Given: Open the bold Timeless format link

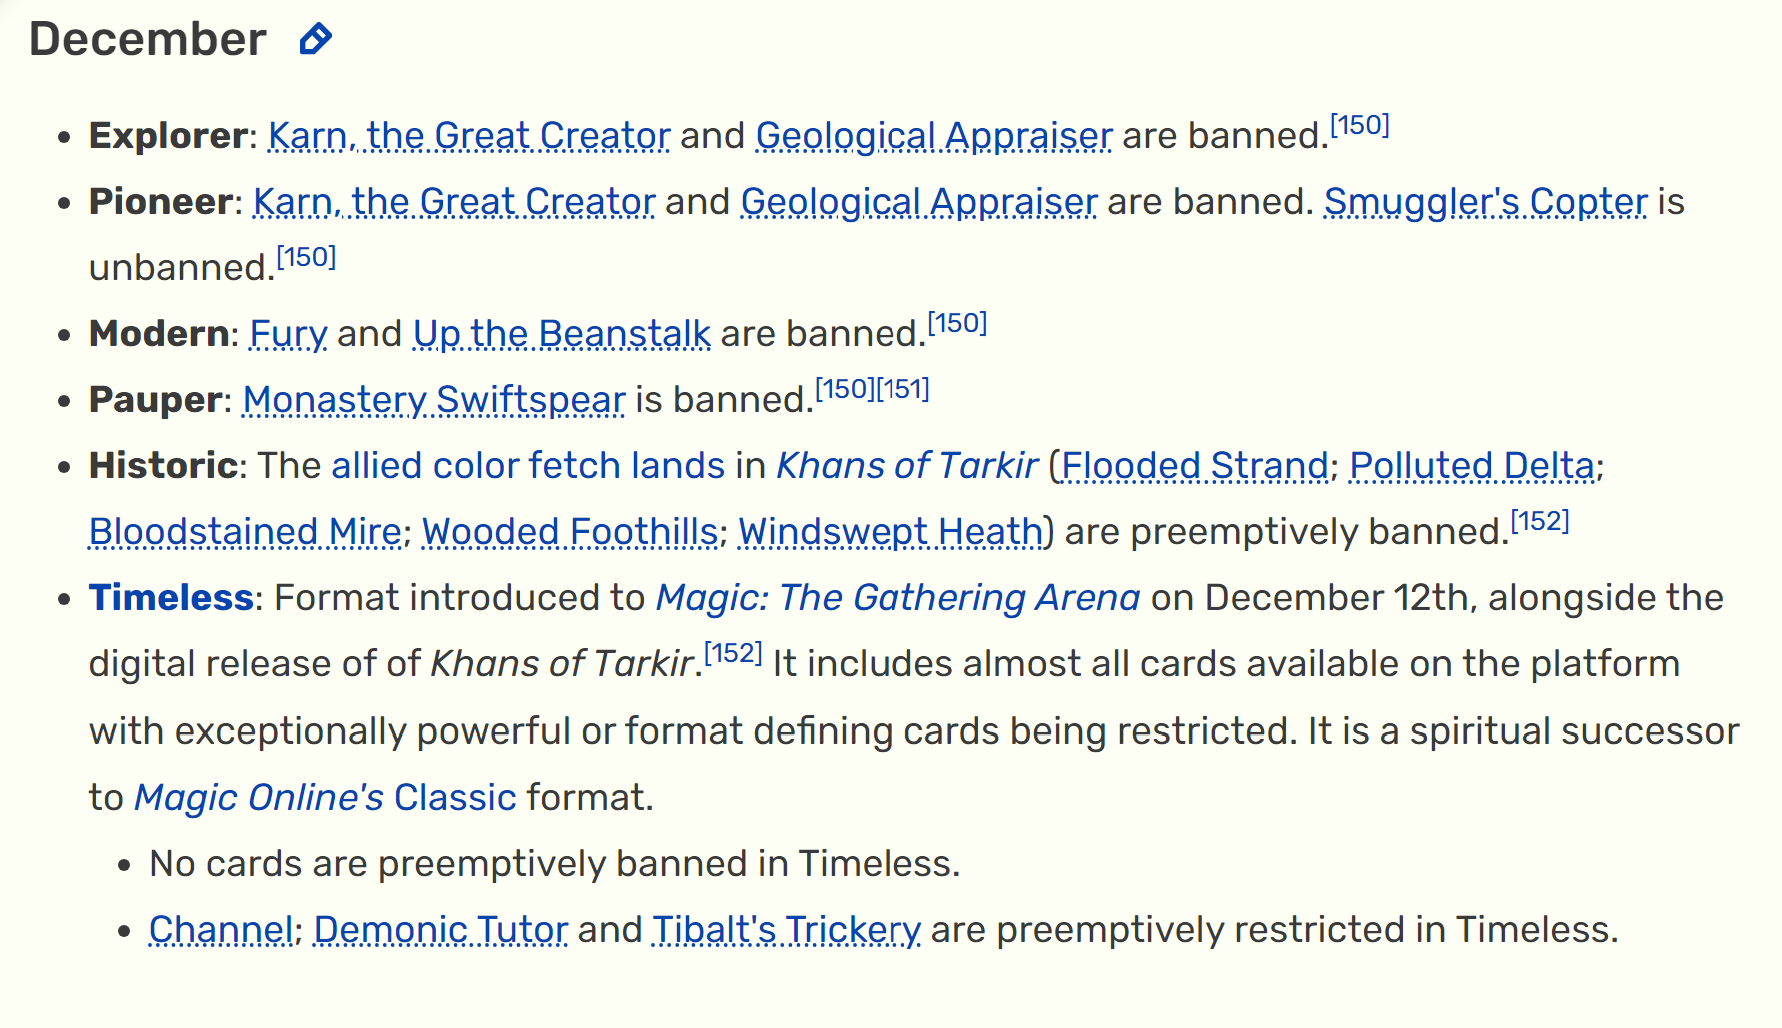Looking at the screenshot, I should tap(171, 598).
